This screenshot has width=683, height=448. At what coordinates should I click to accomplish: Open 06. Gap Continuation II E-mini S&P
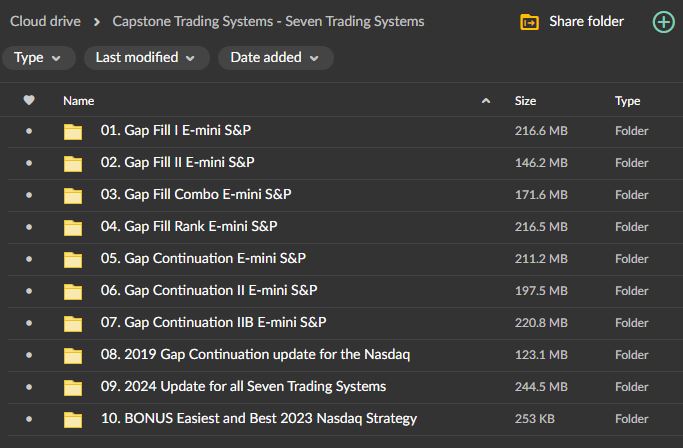pyautogui.click(x=209, y=290)
